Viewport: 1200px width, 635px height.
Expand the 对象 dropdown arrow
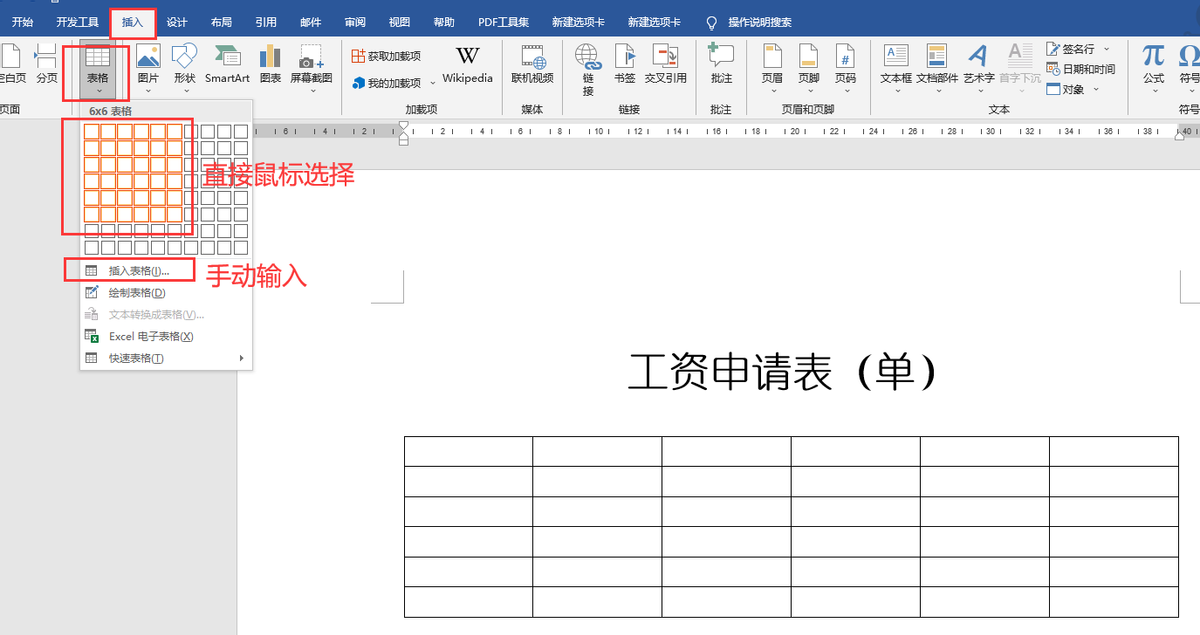coord(1096,89)
